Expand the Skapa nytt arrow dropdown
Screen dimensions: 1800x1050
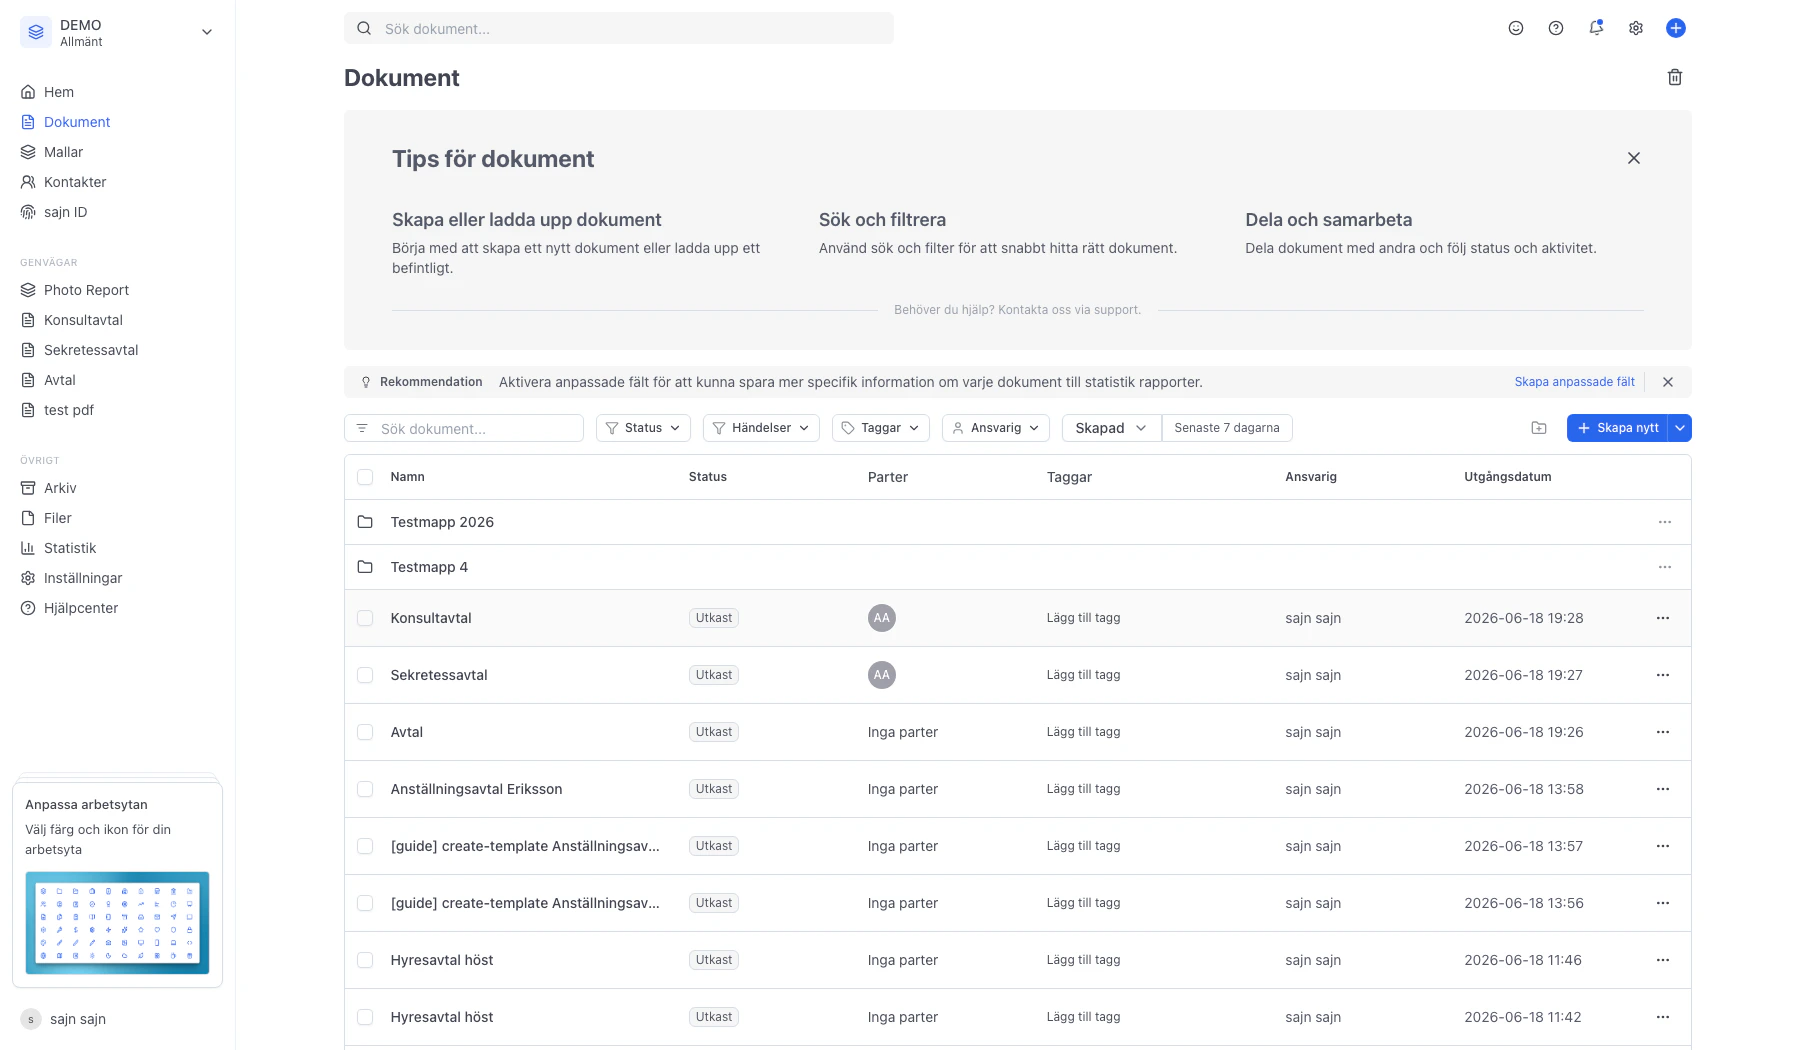click(x=1680, y=428)
